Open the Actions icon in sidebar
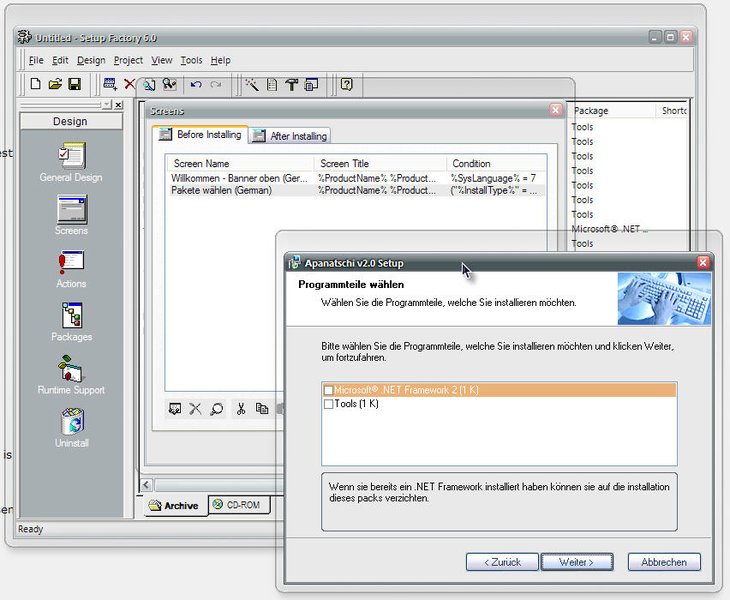 tap(70, 263)
